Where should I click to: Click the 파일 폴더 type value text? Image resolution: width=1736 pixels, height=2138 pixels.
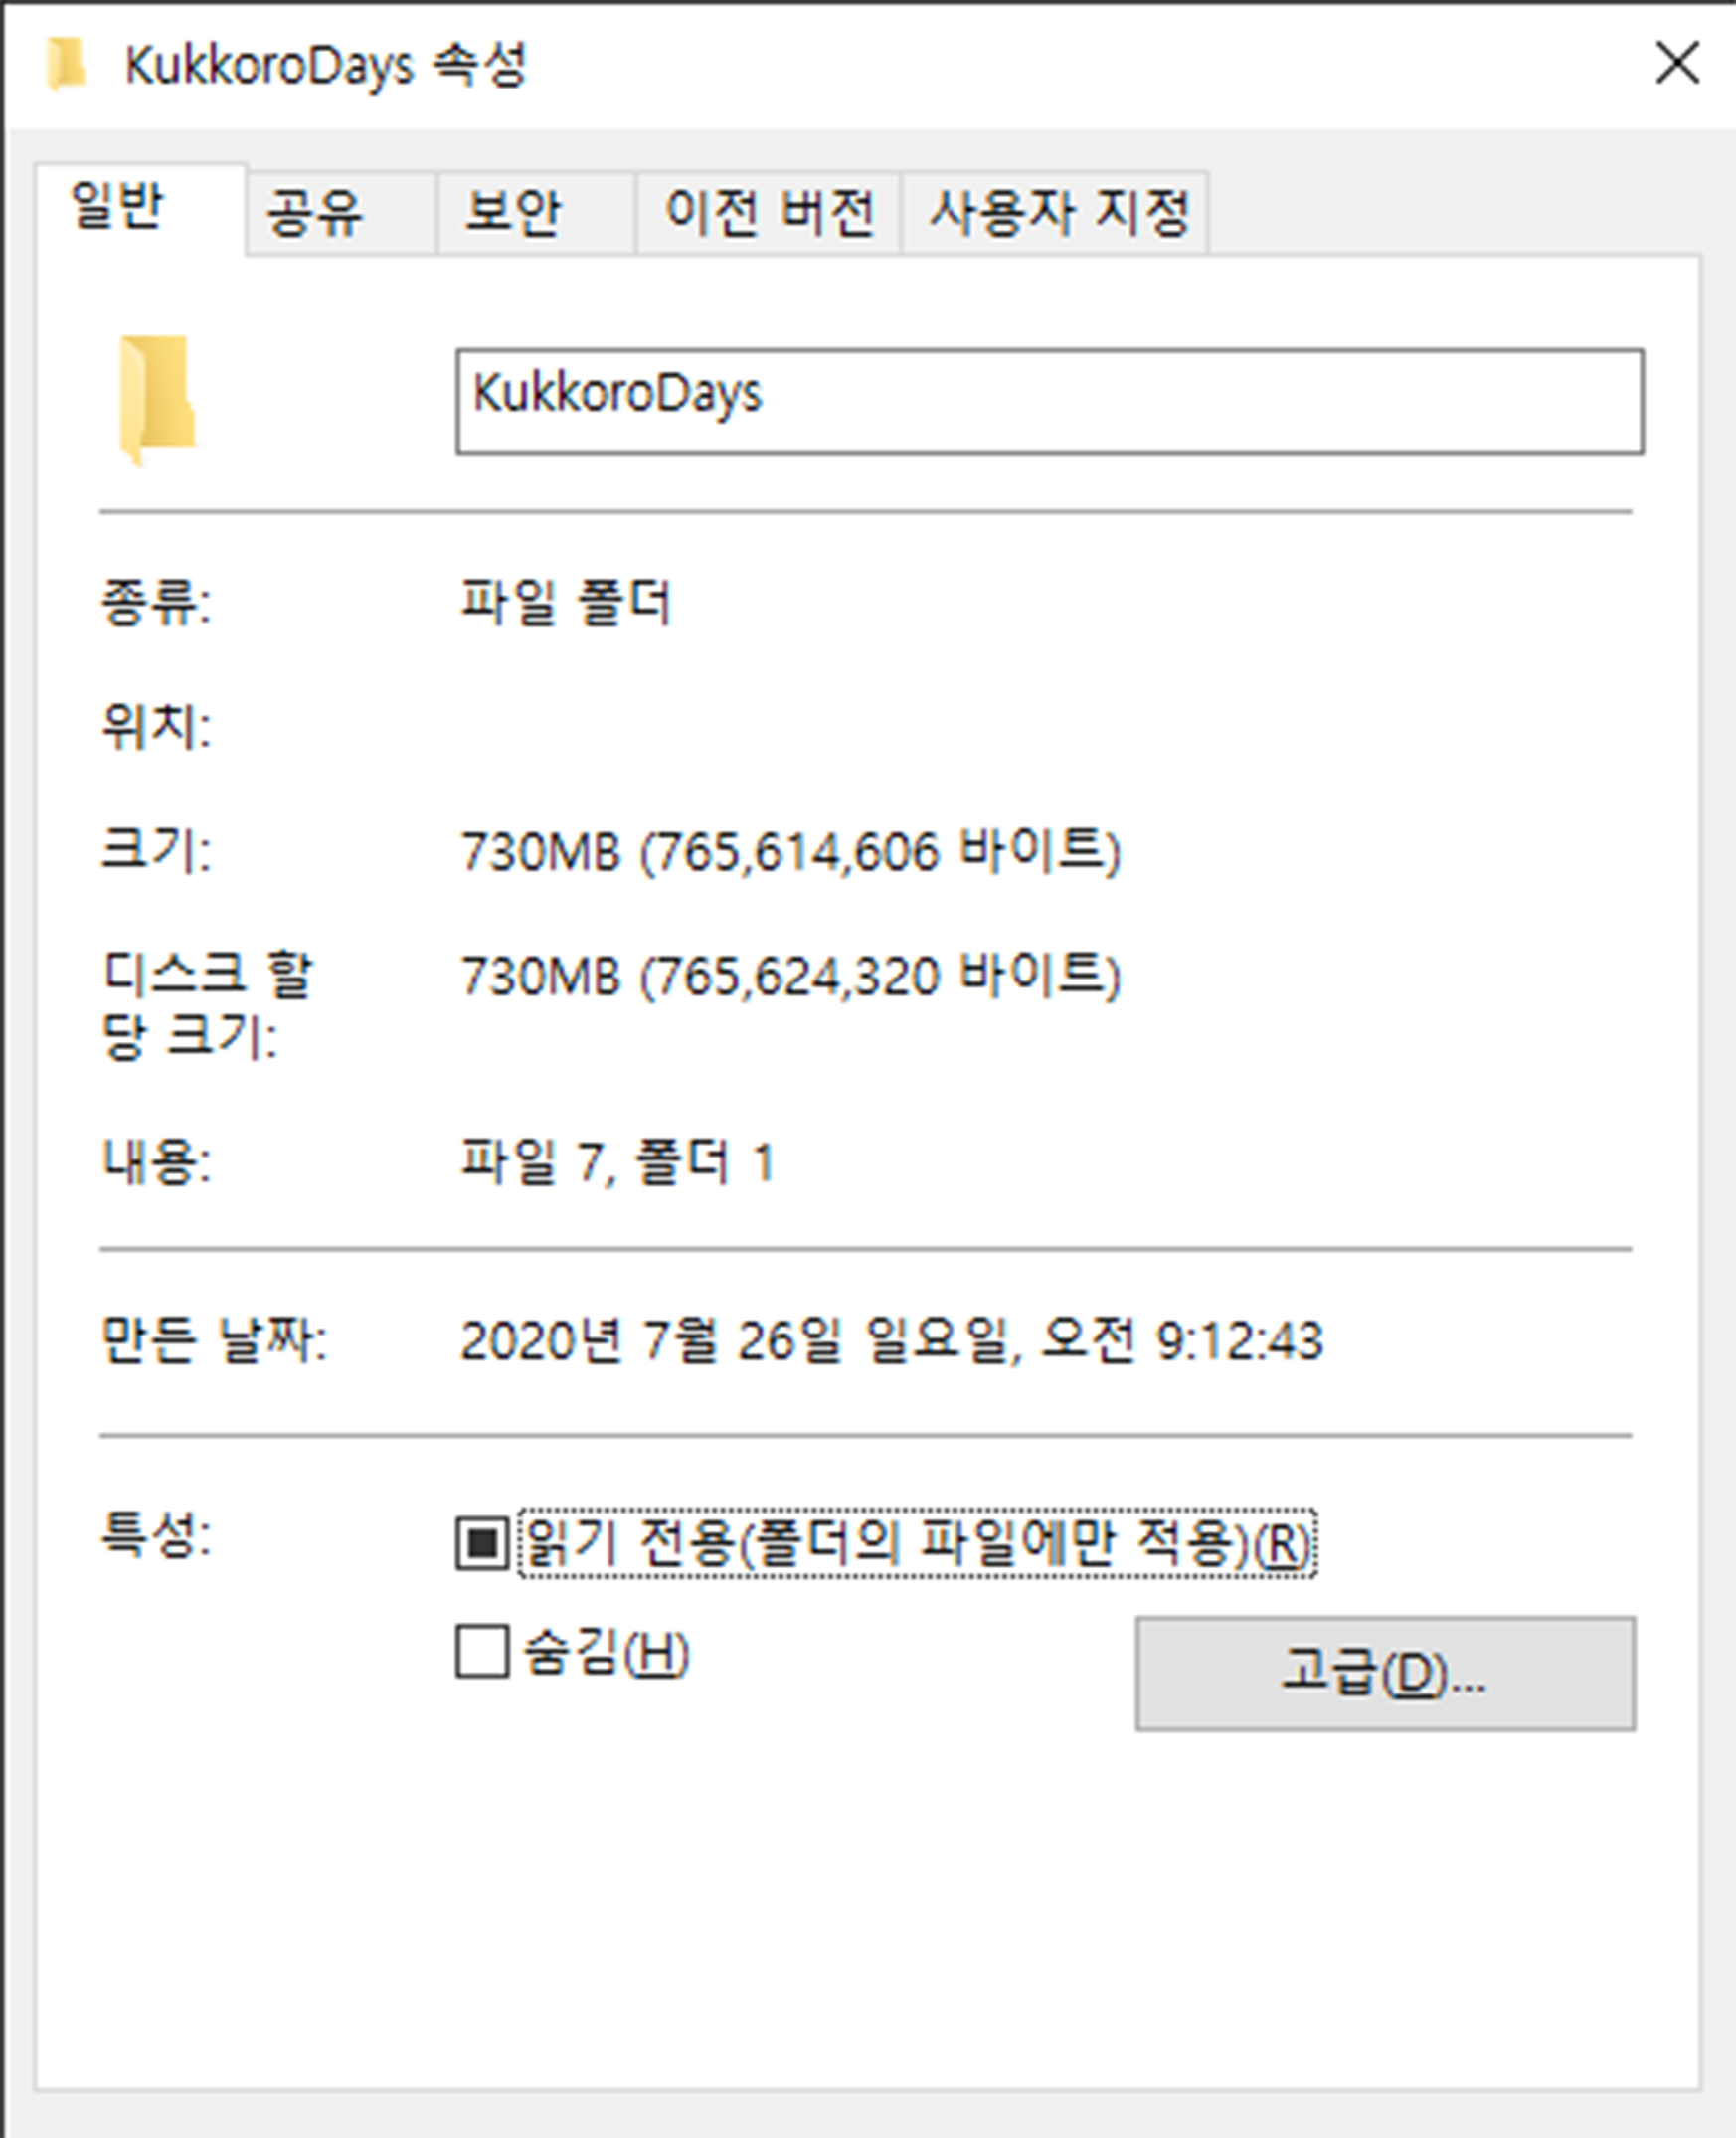coord(565,603)
